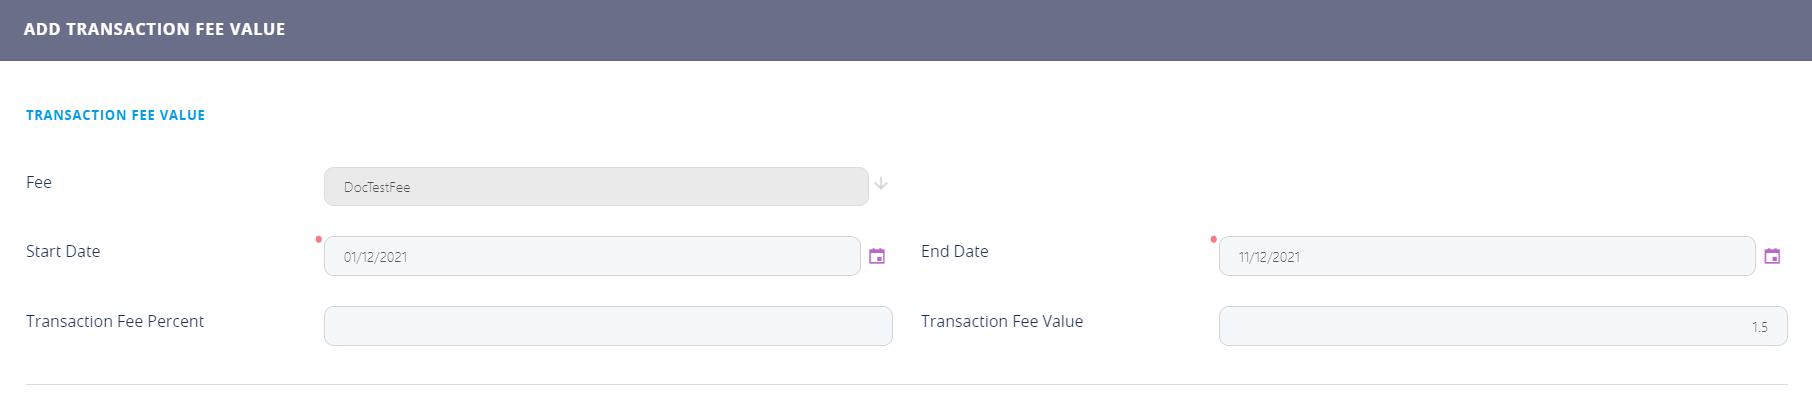Click the red required dot beside Start Date
The height and width of the screenshot is (408, 1812).
click(318, 240)
